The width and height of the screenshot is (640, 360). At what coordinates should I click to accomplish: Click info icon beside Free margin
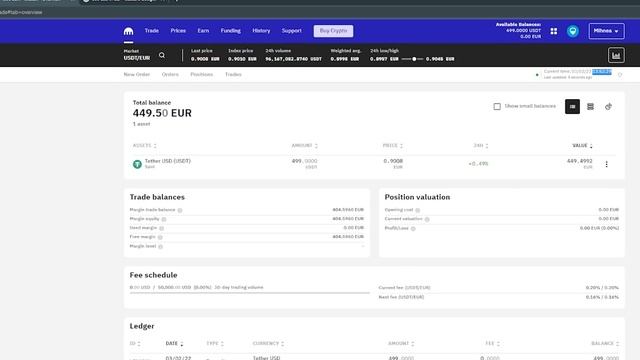pos(160,237)
